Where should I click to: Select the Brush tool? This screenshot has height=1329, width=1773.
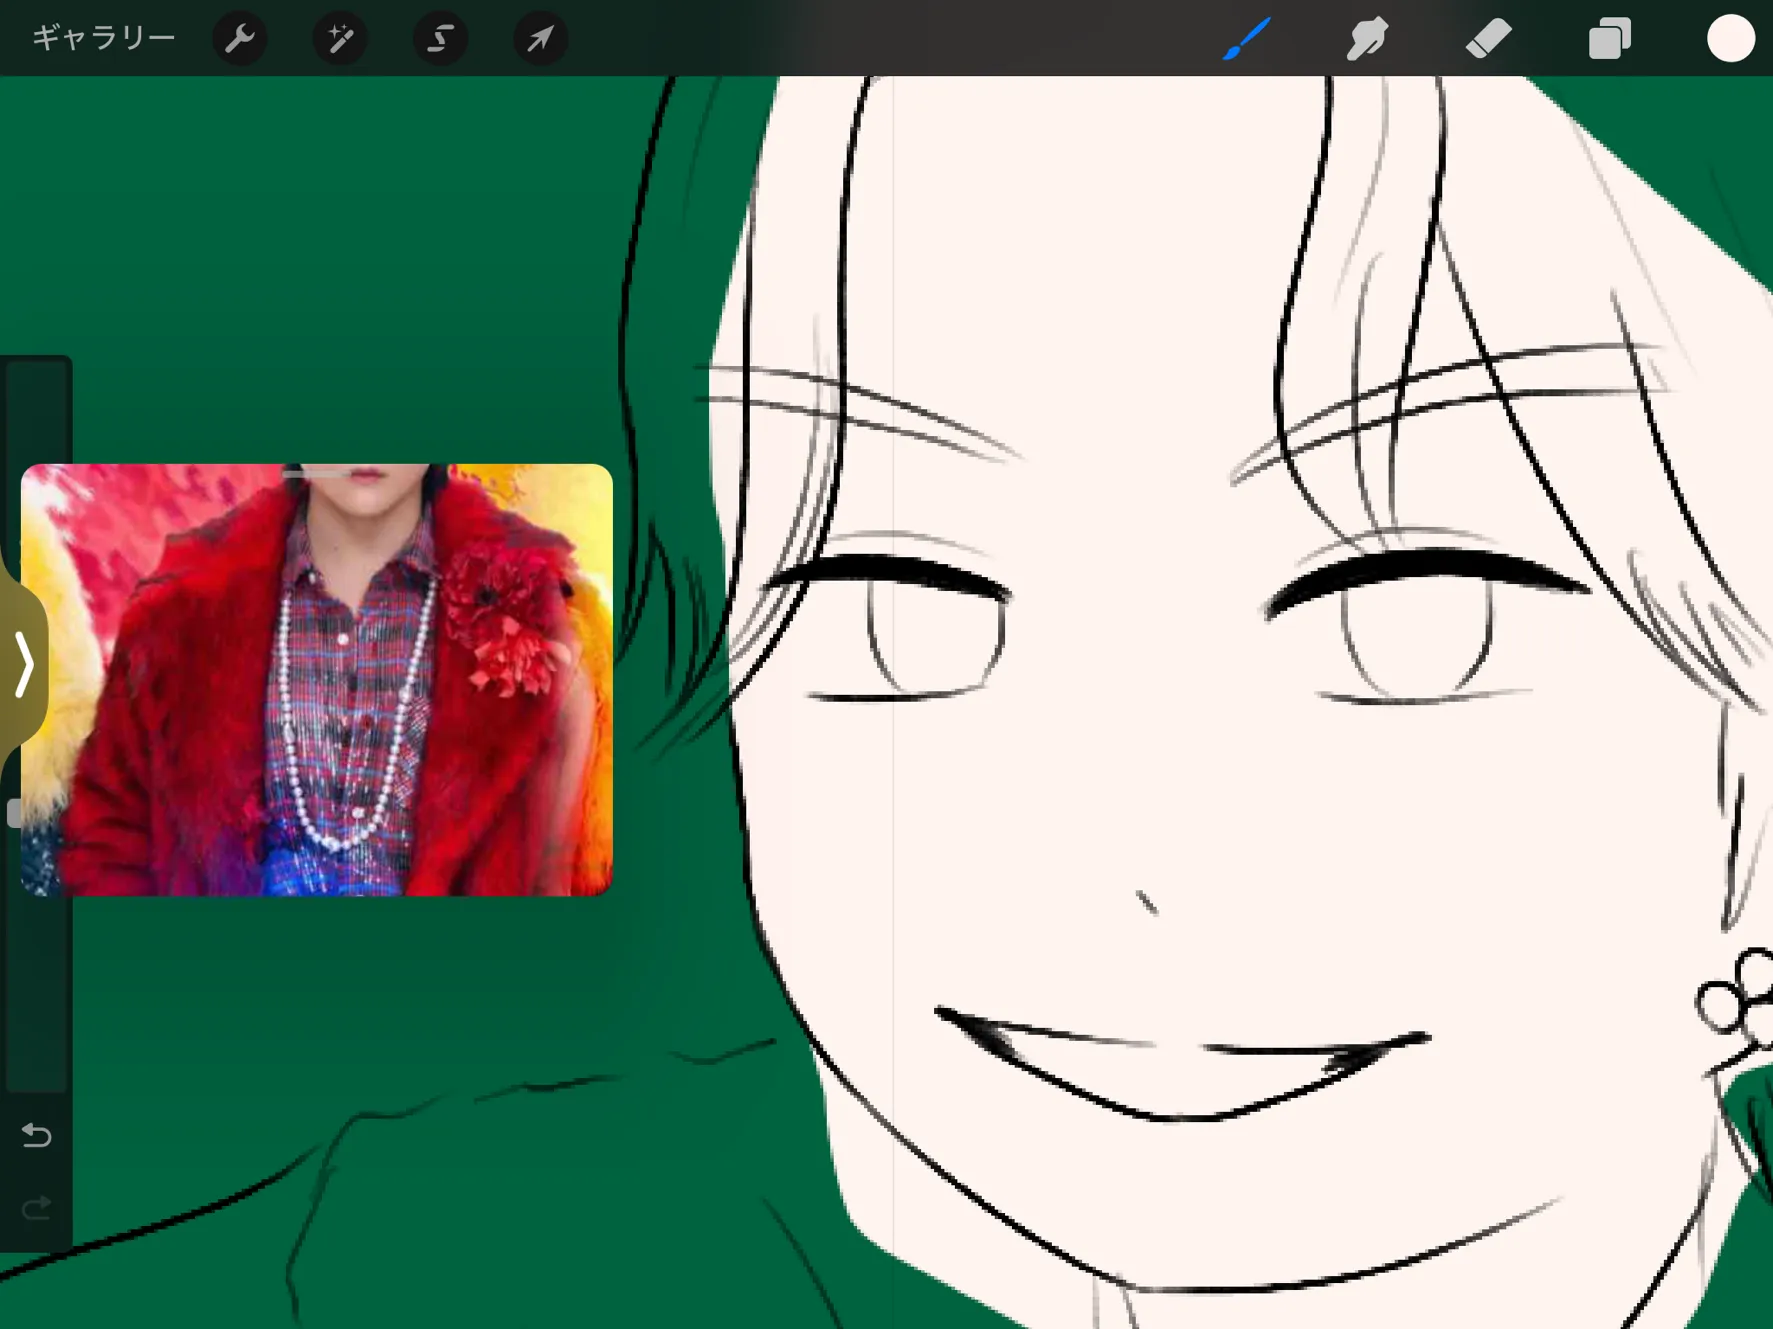click(1247, 38)
